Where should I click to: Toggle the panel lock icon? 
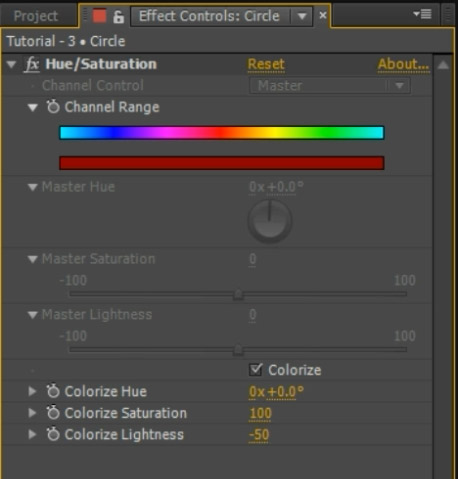click(x=118, y=17)
